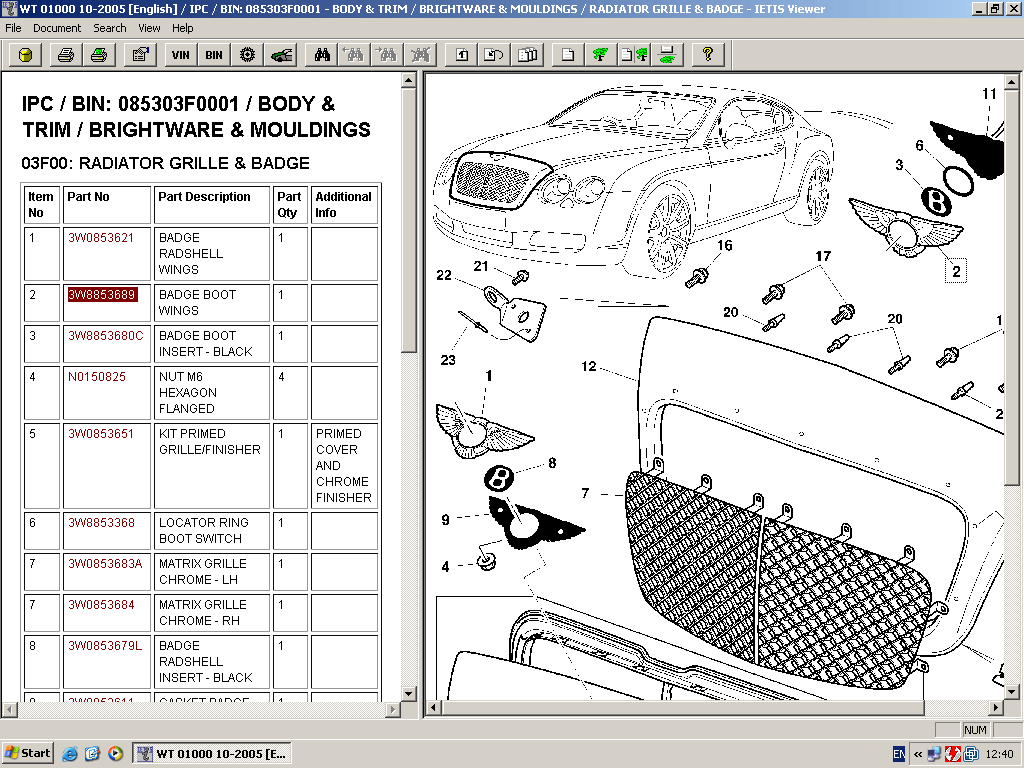Click the "MATRIX GRILLE CHROME - LH" description

click(203, 571)
